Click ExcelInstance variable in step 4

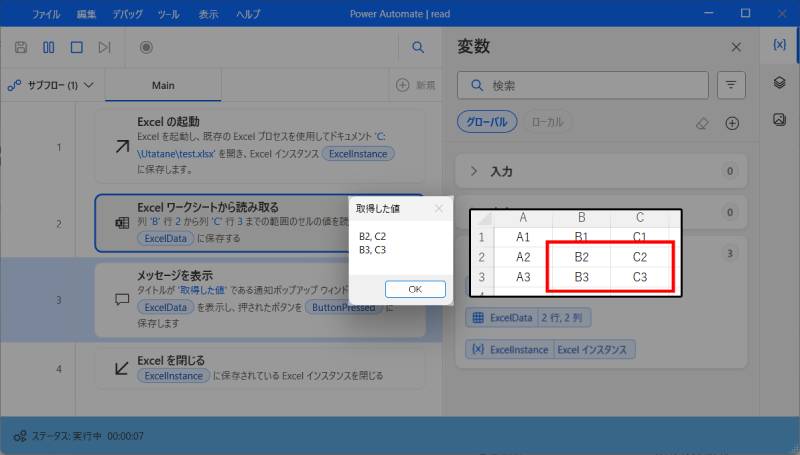[173, 376]
